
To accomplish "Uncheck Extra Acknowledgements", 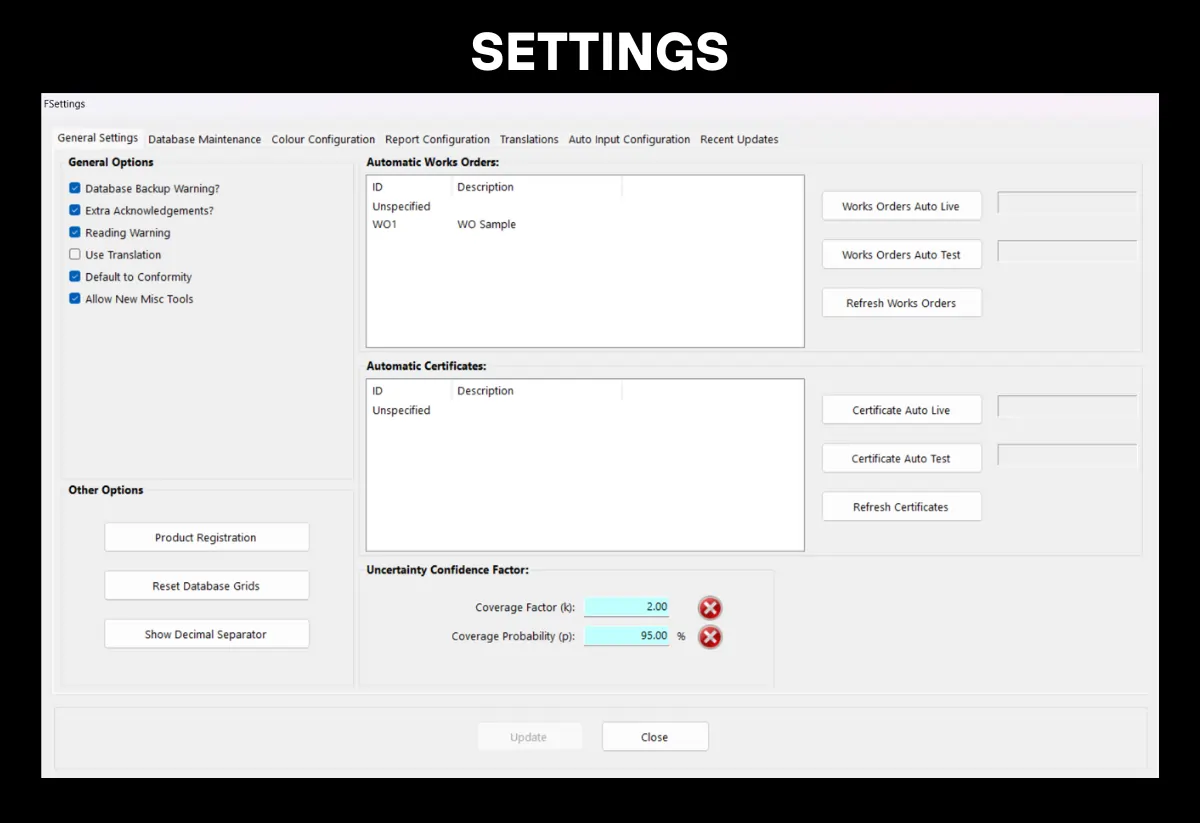I will [74, 210].
